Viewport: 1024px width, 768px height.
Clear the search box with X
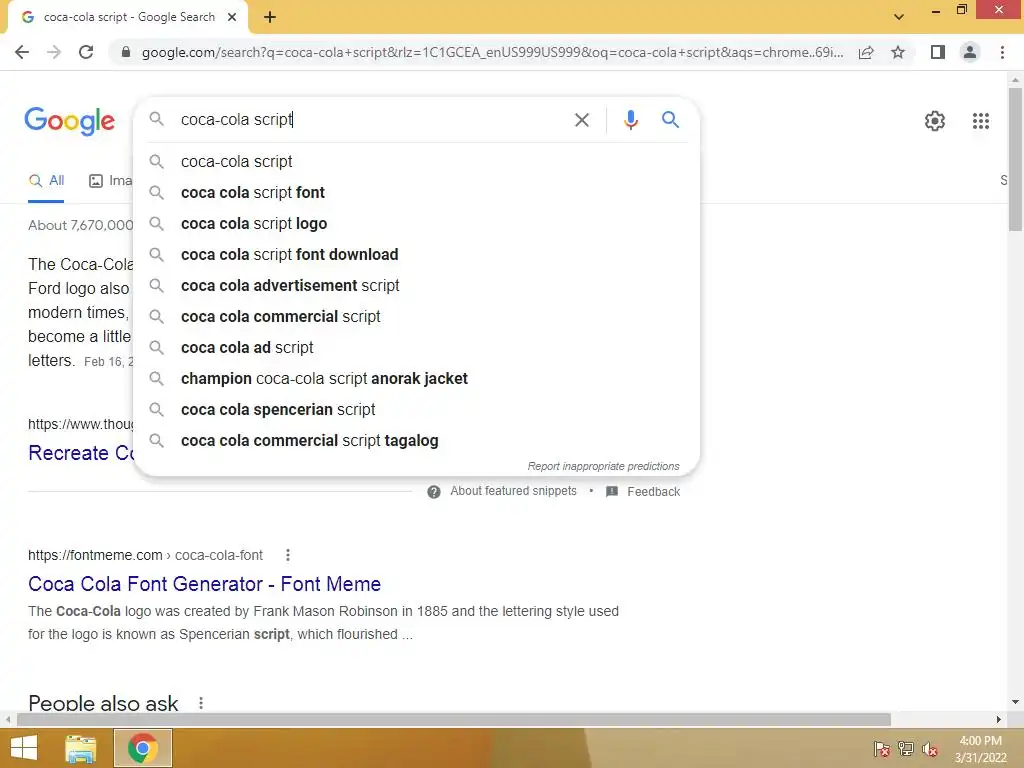pos(581,120)
